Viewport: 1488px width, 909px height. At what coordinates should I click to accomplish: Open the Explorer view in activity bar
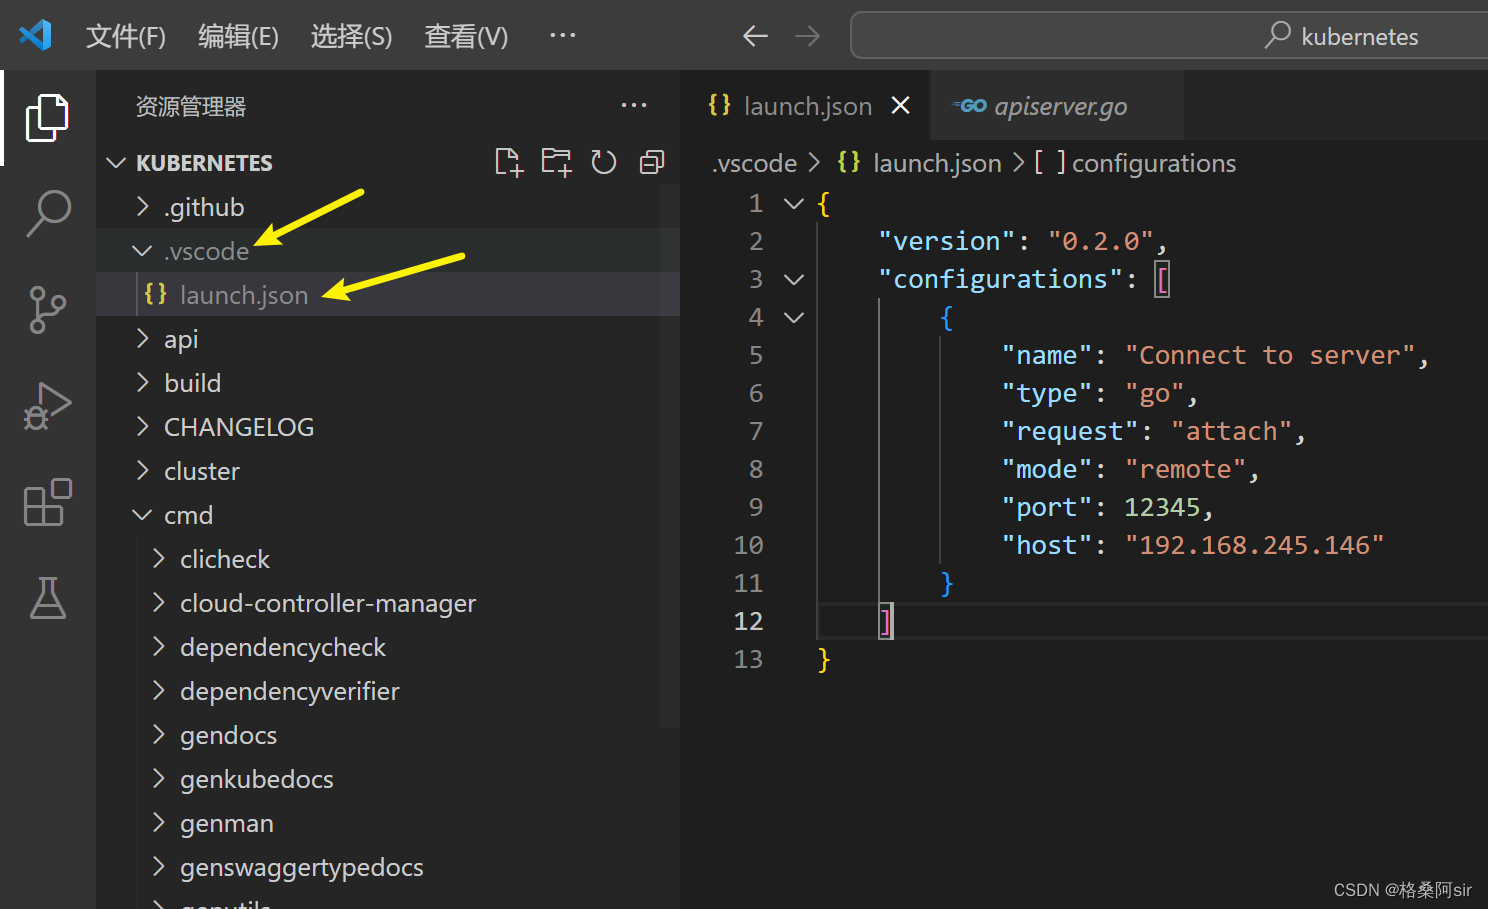point(47,118)
